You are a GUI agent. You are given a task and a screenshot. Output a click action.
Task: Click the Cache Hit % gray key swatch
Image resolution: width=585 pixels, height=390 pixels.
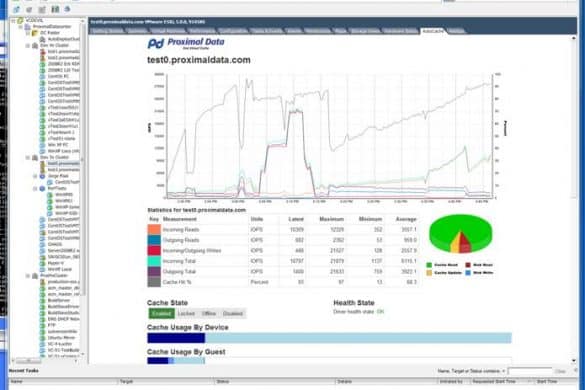[154, 281]
